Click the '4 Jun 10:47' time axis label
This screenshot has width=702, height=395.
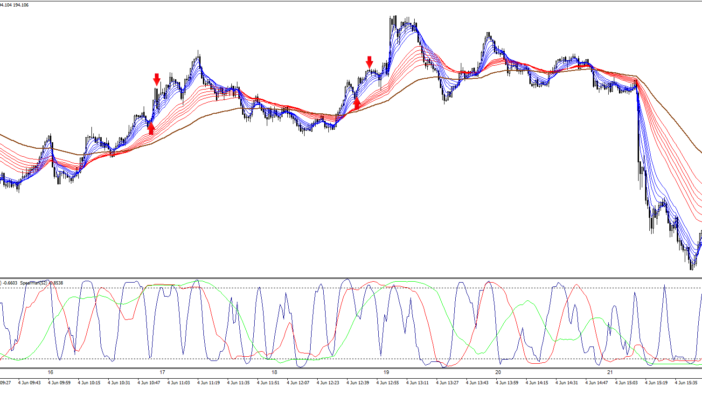(x=149, y=383)
